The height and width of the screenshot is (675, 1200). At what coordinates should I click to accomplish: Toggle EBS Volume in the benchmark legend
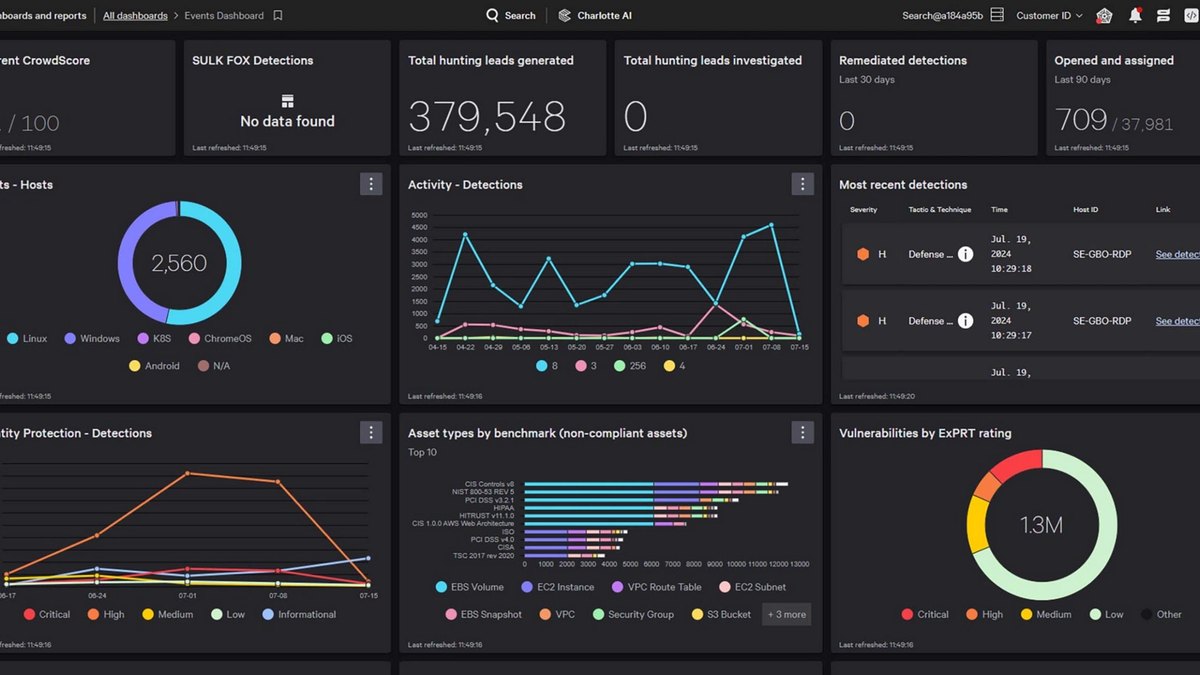pyautogui.click(x=470, y=587)
